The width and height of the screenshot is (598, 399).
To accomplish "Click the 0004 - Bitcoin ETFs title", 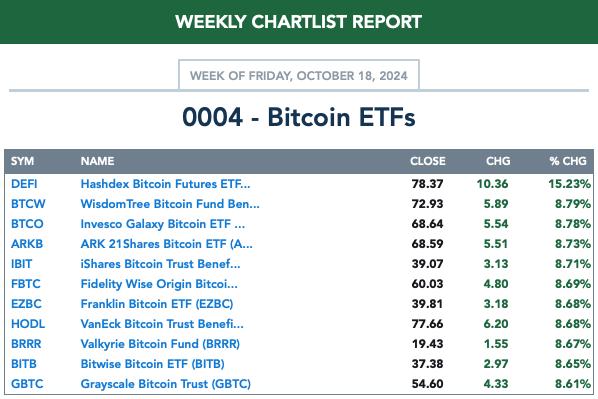I will click(x=299, y=117).
